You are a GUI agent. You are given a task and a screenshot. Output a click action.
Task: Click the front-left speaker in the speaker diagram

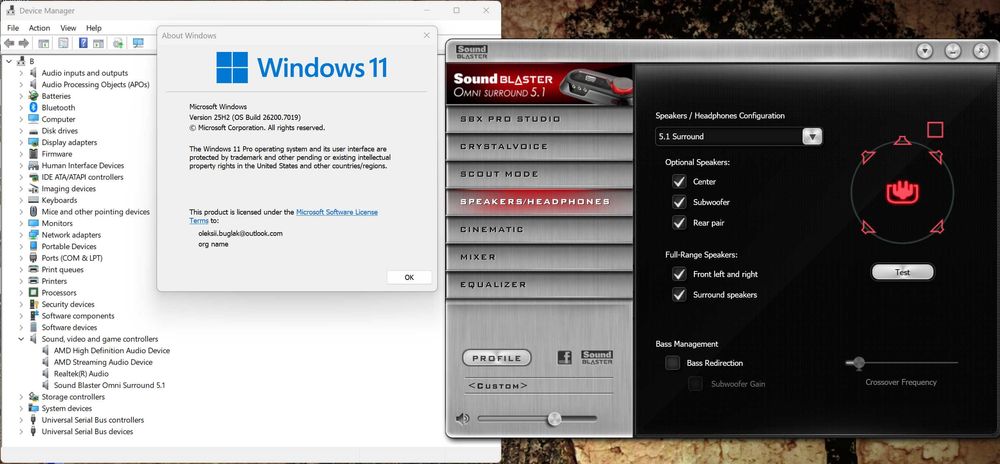point(868,157)
